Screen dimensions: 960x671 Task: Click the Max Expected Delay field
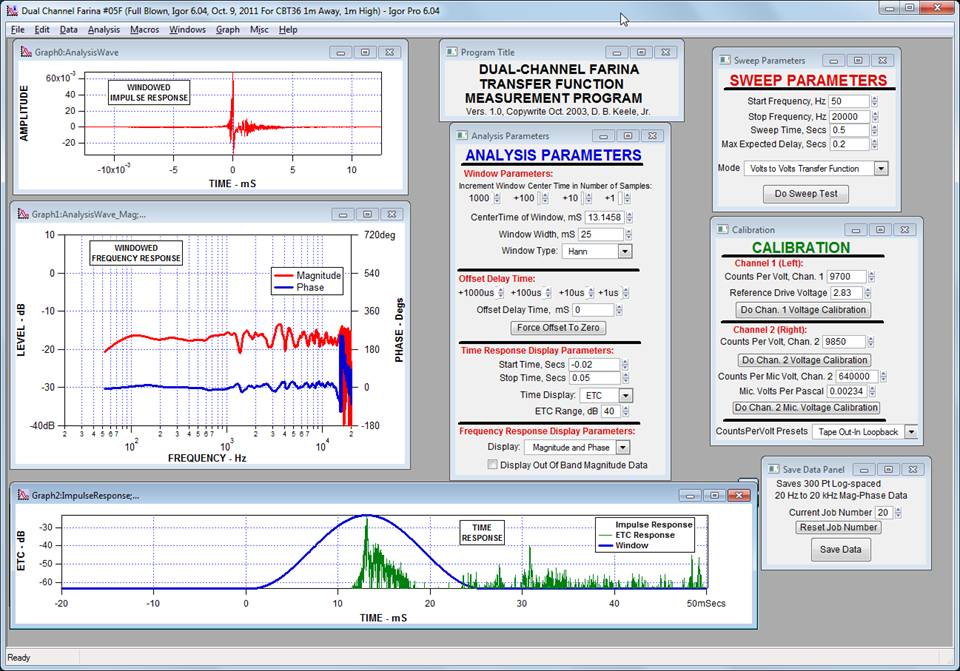[849, 144]
